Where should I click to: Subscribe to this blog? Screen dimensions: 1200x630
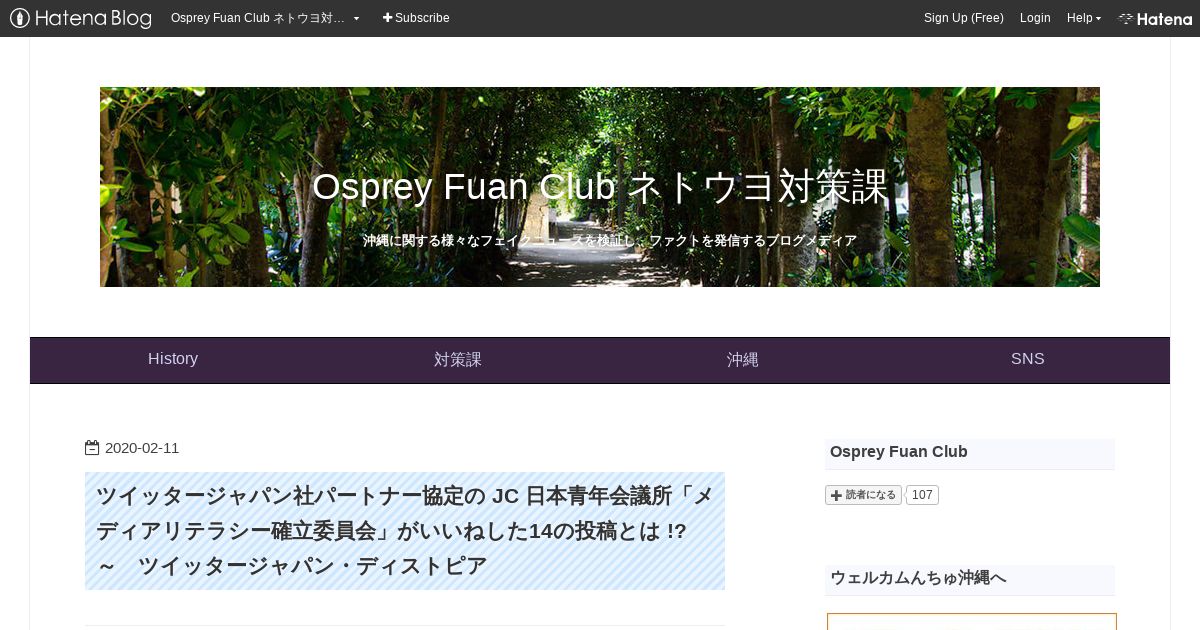tap(416, 18)
